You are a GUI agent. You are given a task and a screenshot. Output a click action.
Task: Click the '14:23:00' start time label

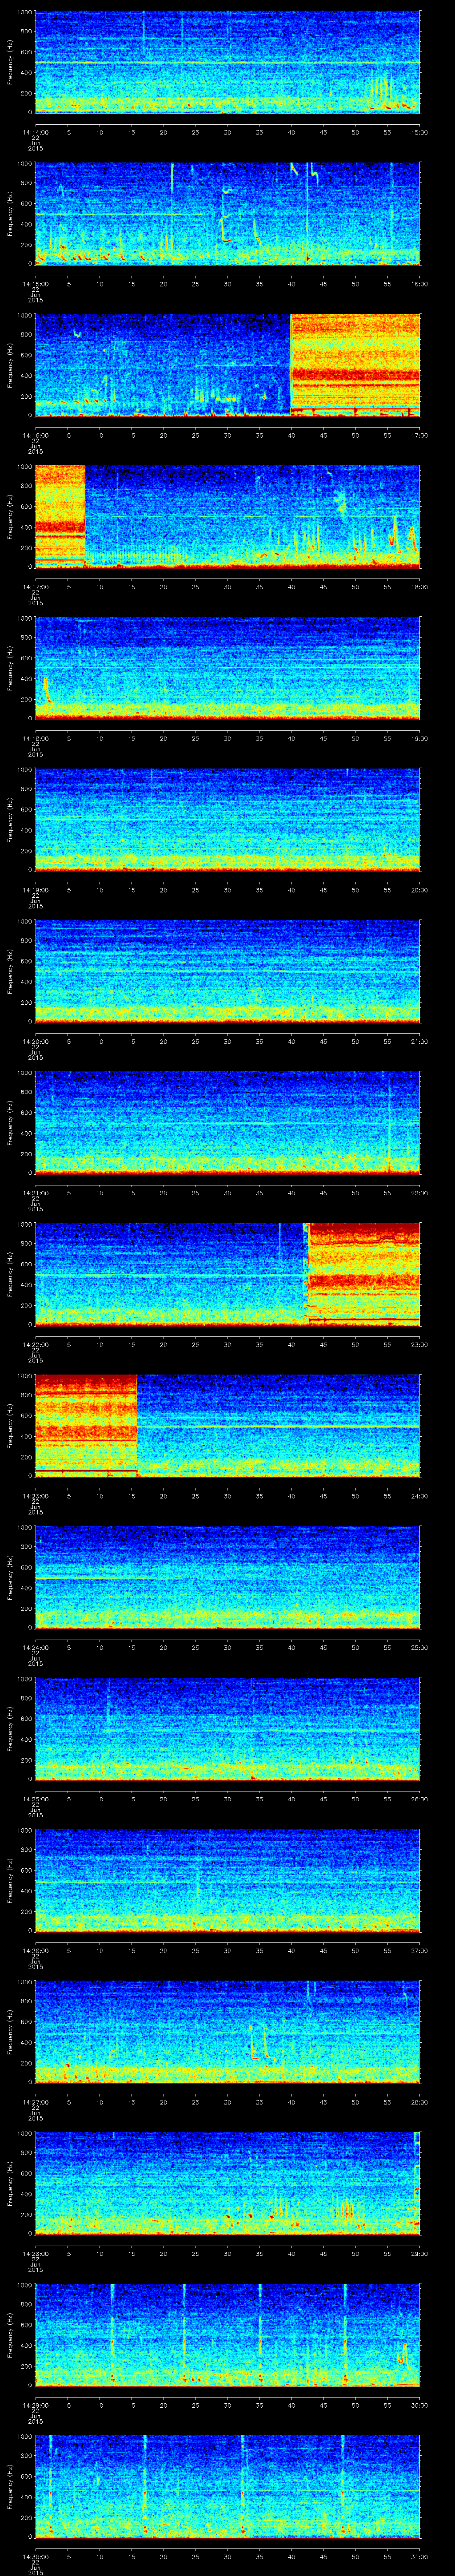(x=35, y=1495)
